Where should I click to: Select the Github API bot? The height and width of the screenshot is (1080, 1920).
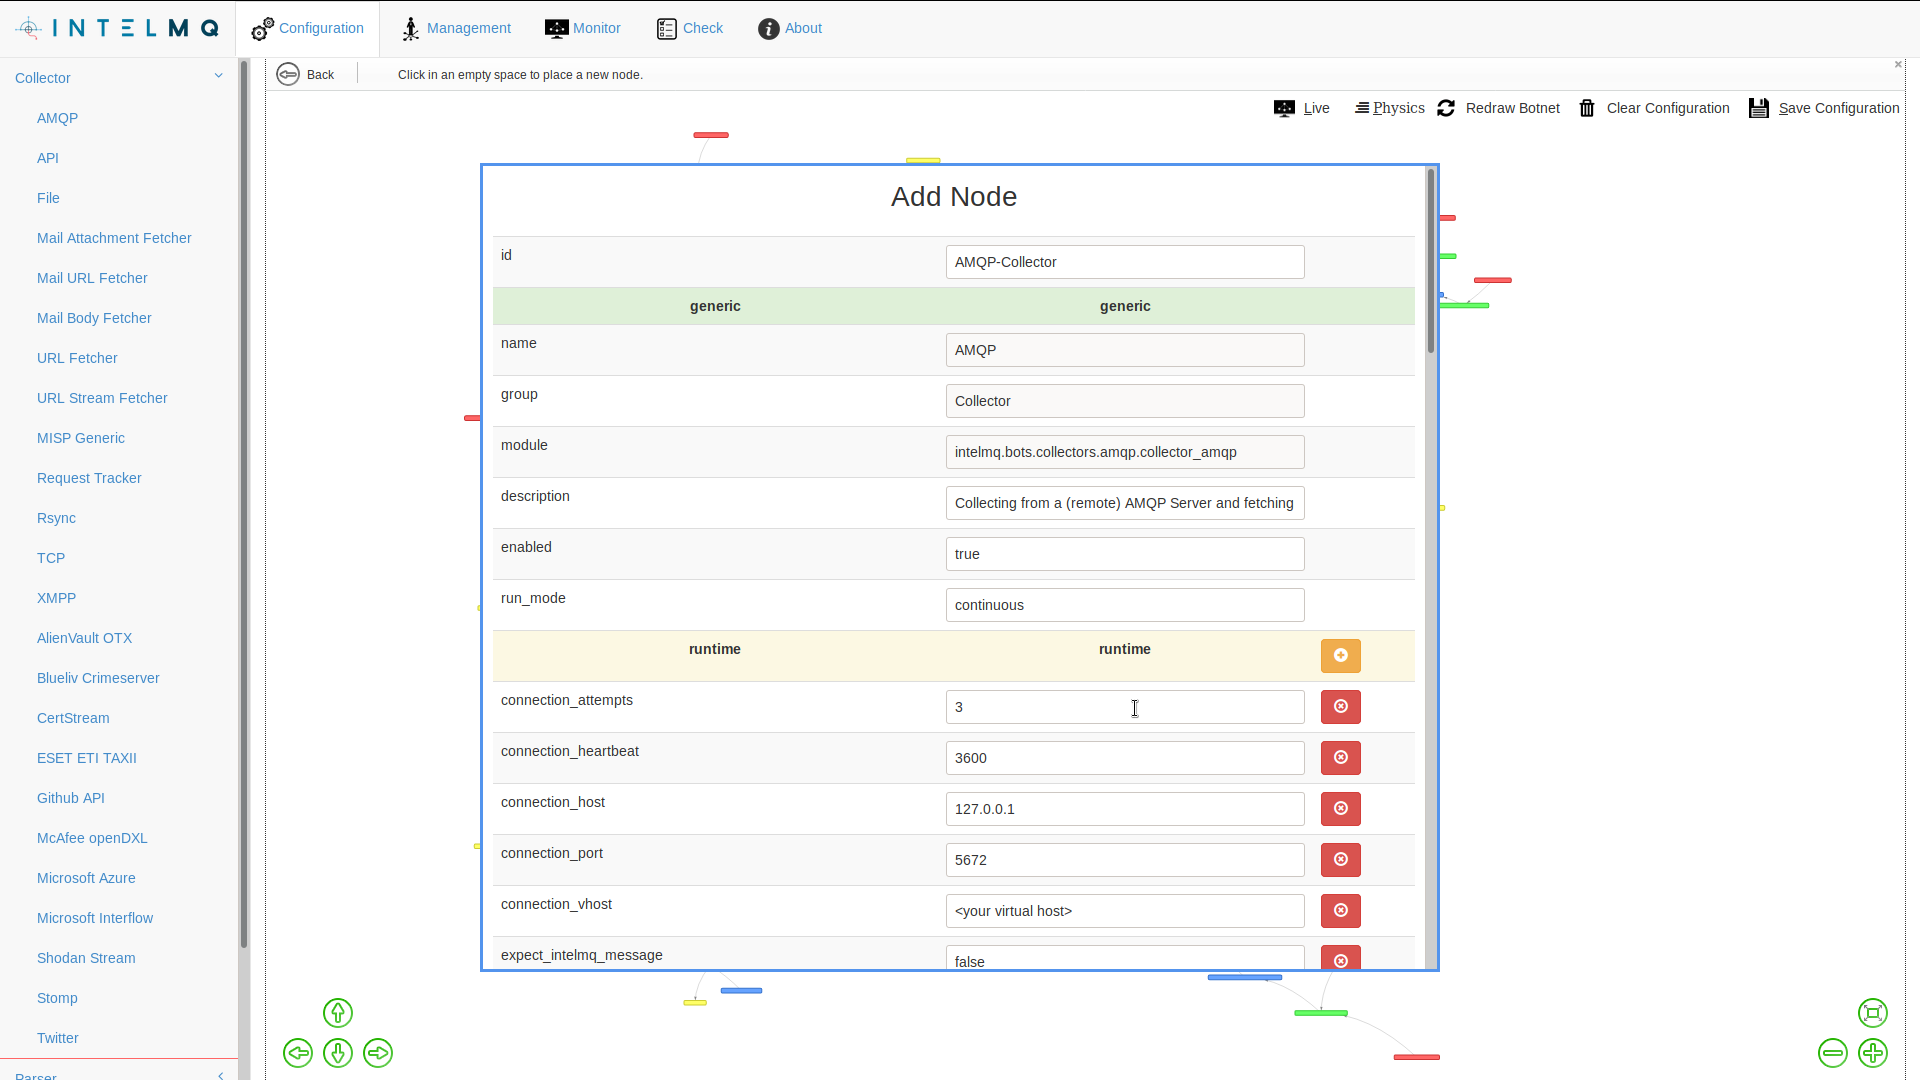click(71, 798)
